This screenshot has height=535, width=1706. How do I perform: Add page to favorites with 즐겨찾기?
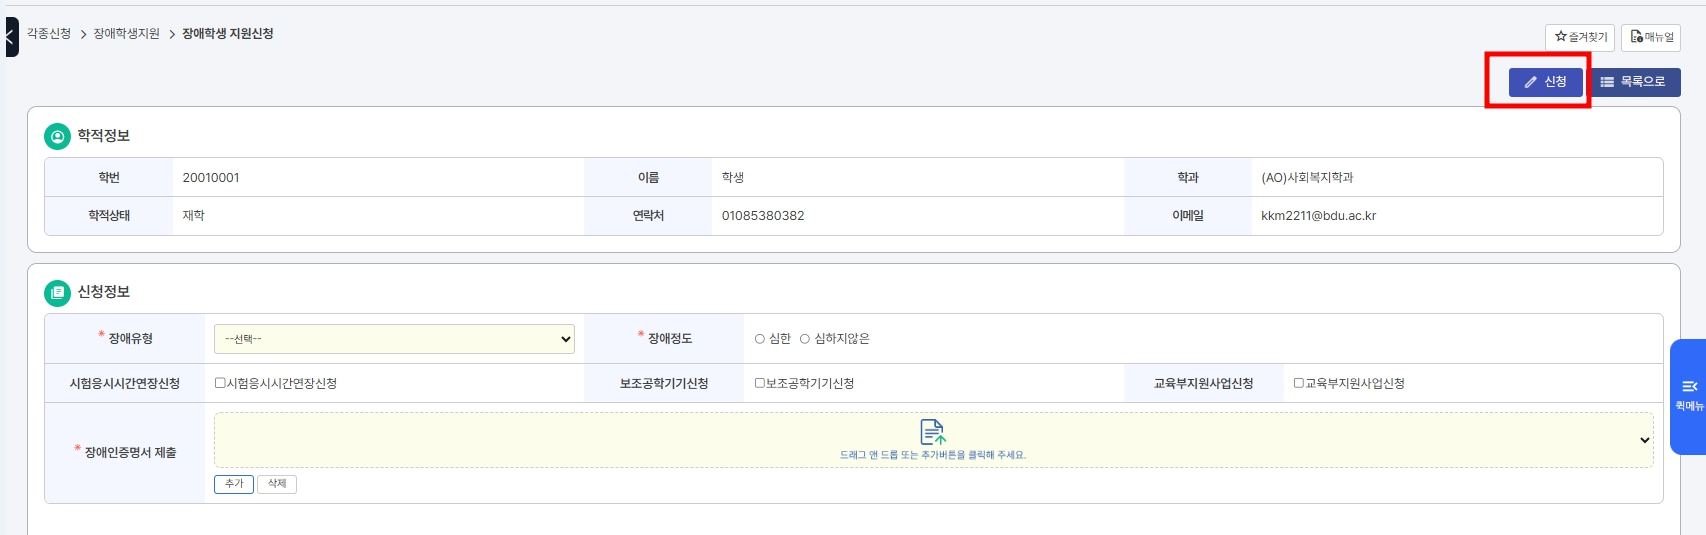click(1580, 37)
